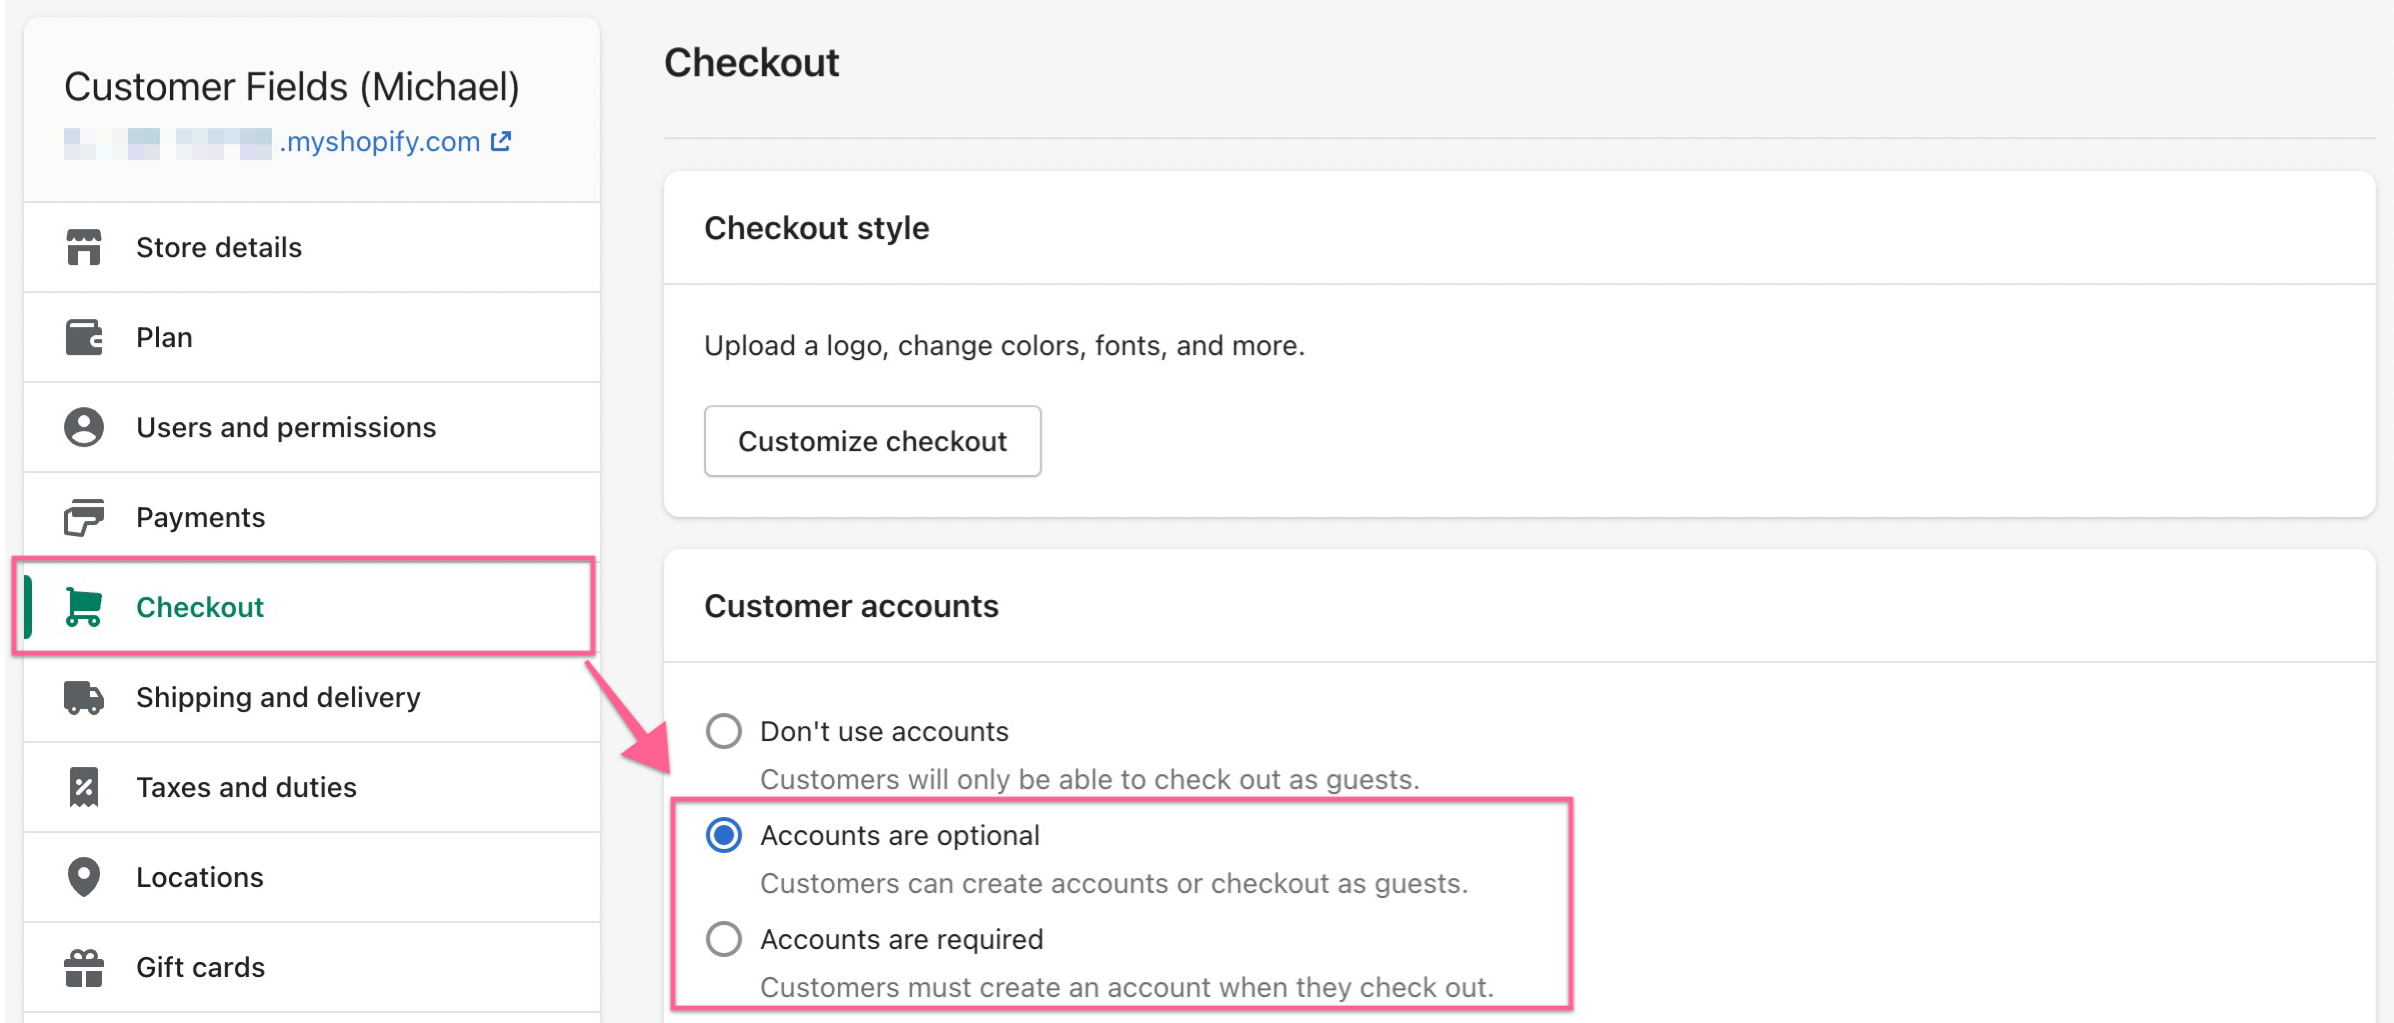
Task: Click the Customize checkout button
Action: click(x=872, y=441)
